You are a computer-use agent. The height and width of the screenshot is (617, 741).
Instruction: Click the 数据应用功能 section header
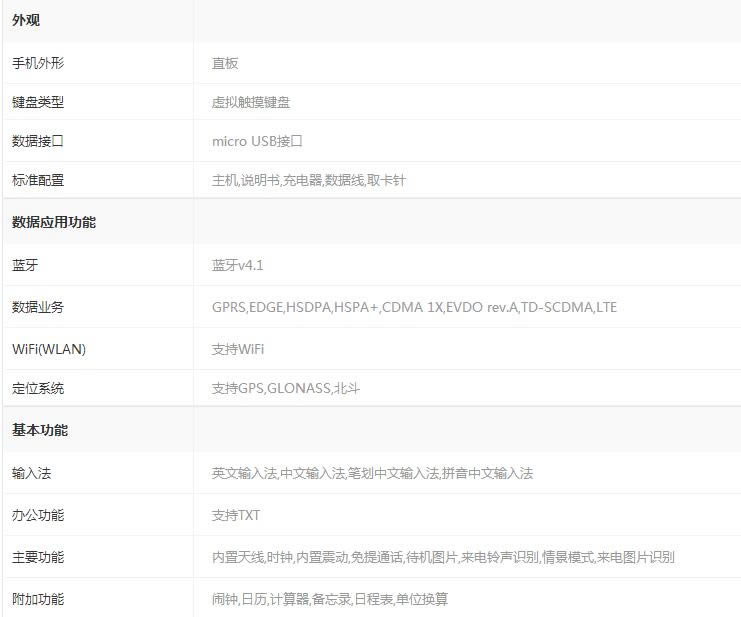(54, 222)
